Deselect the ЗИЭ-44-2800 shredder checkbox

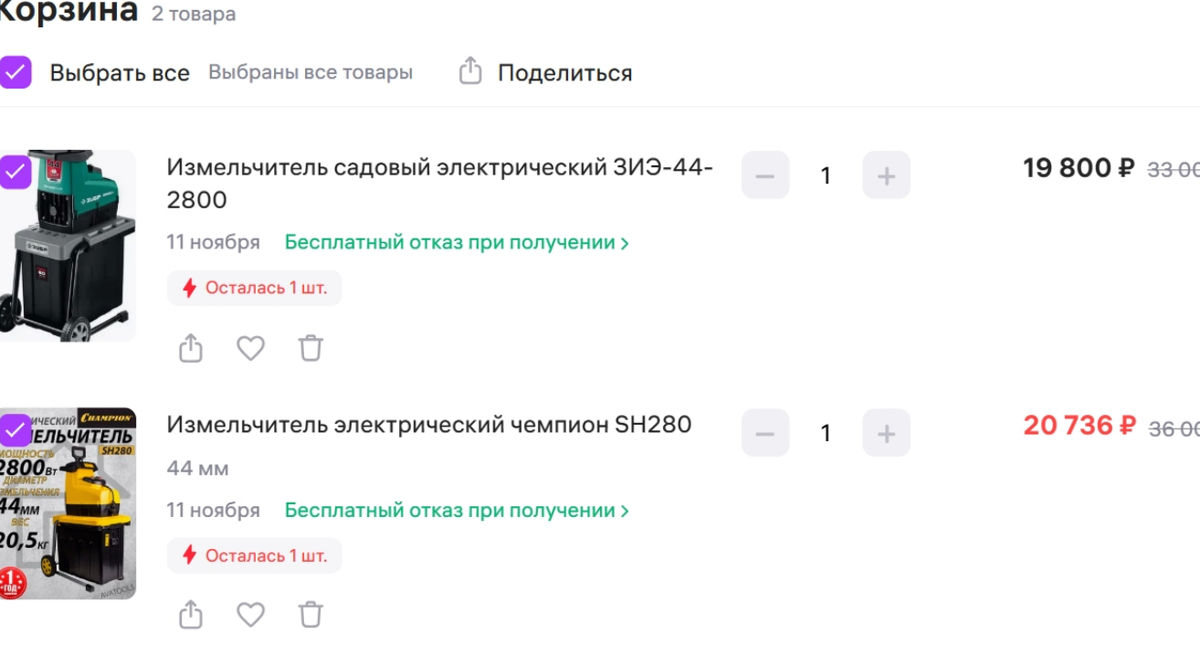[14, 170]
